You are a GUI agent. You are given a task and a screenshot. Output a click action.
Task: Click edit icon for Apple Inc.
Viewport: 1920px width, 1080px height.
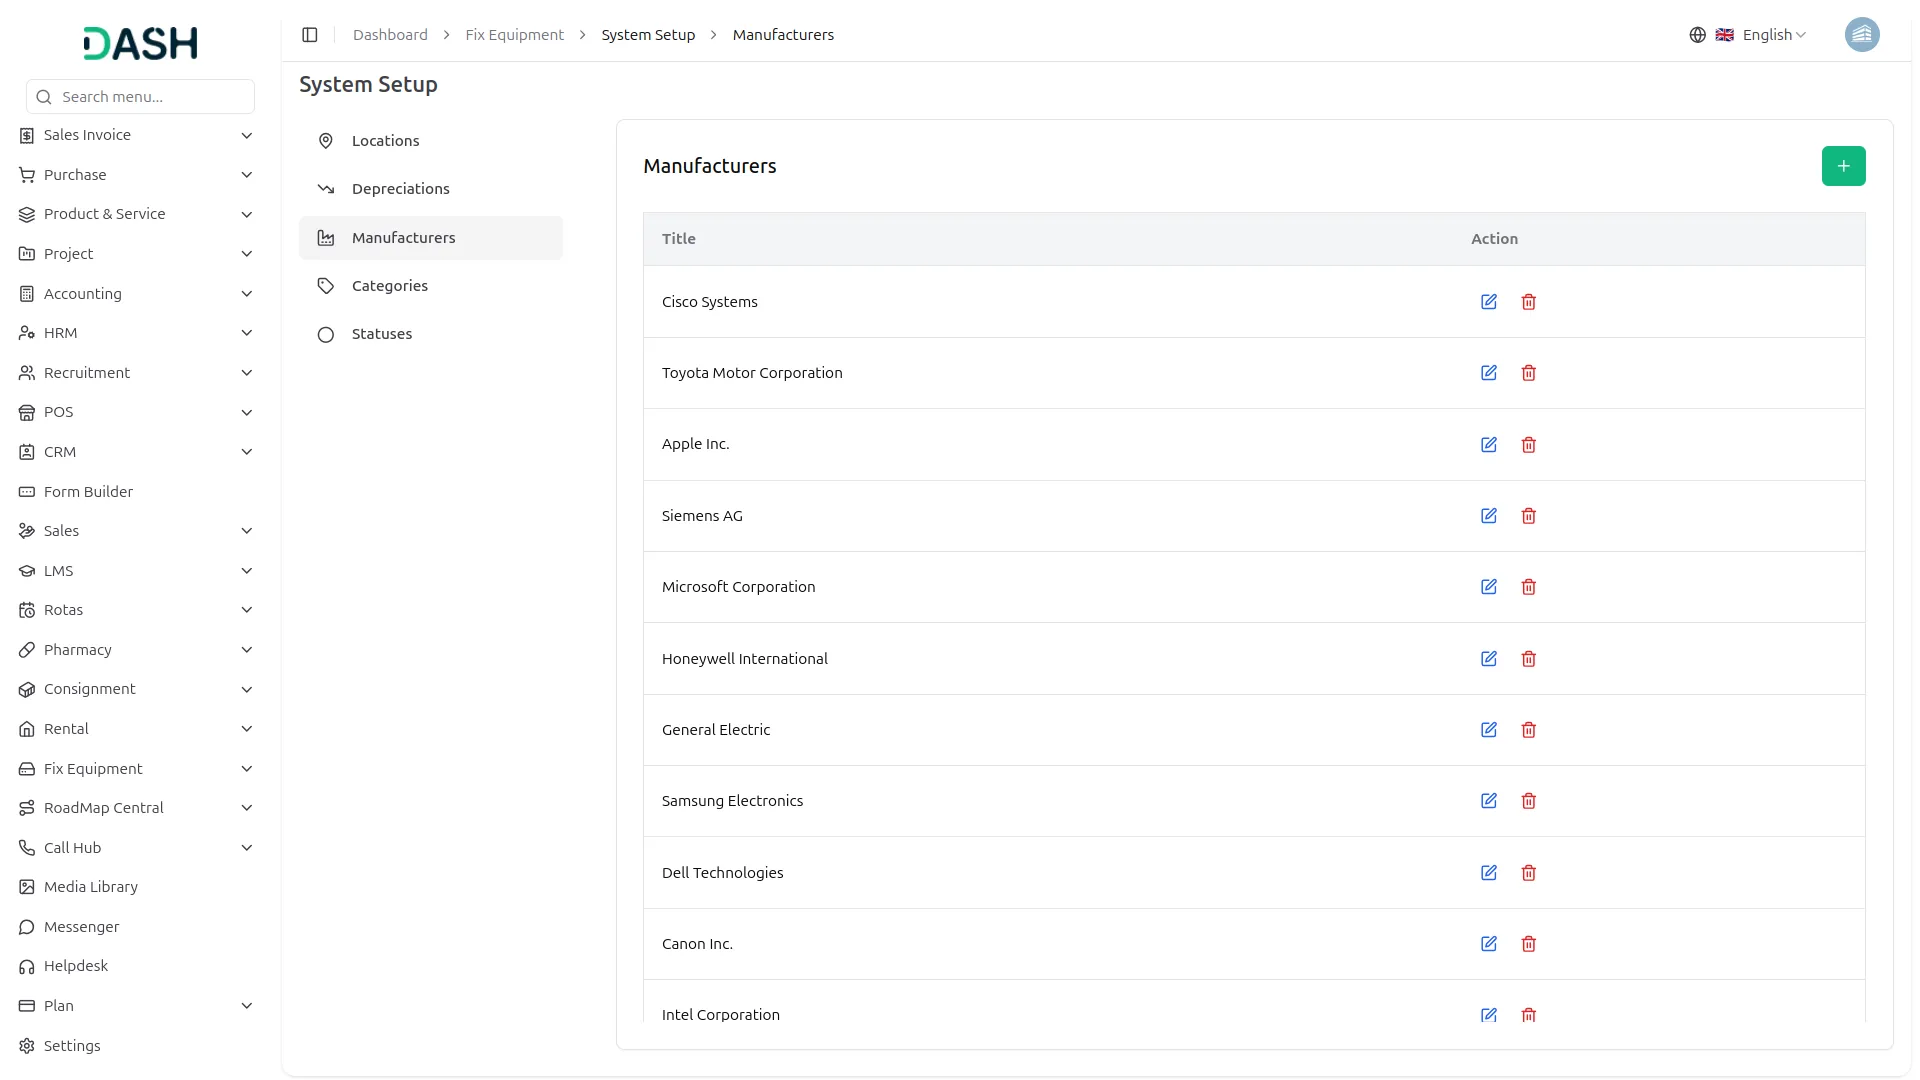pos(1488,445)
